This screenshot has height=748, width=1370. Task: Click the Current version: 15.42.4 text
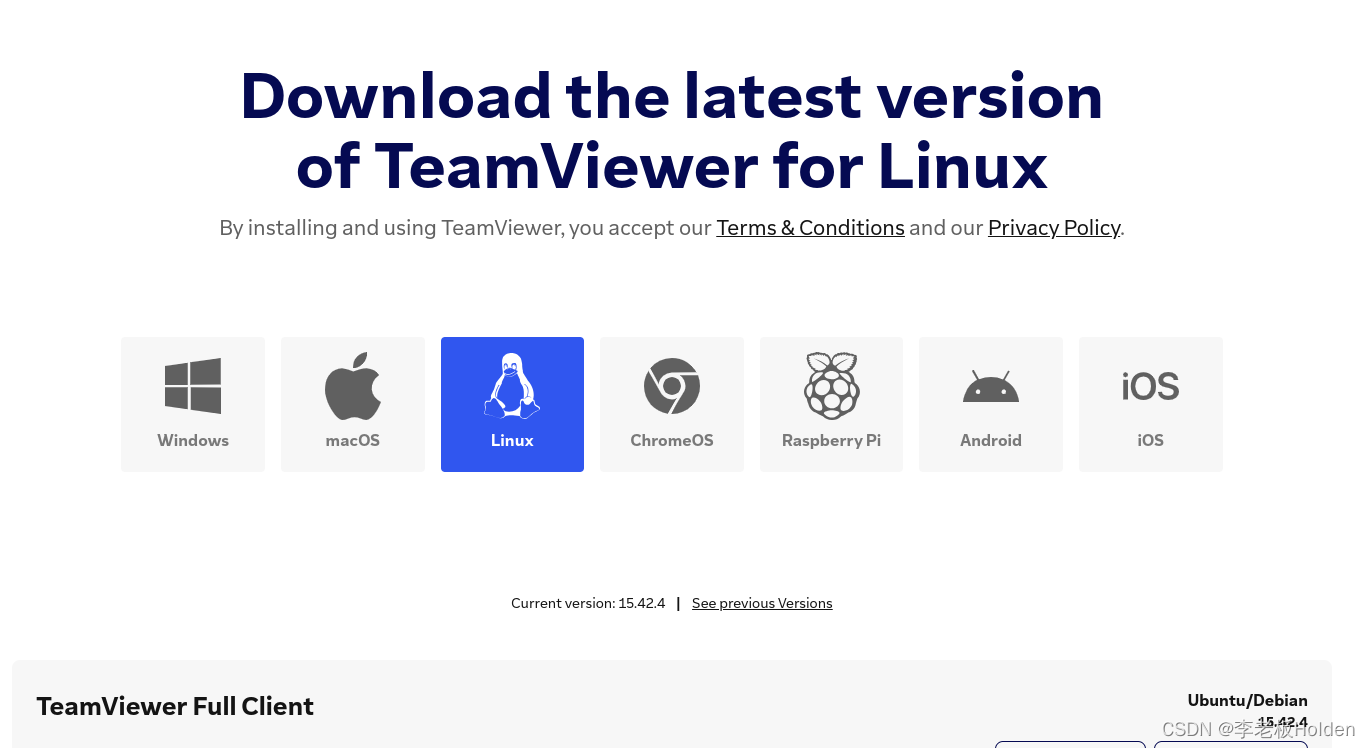(588, 603)
